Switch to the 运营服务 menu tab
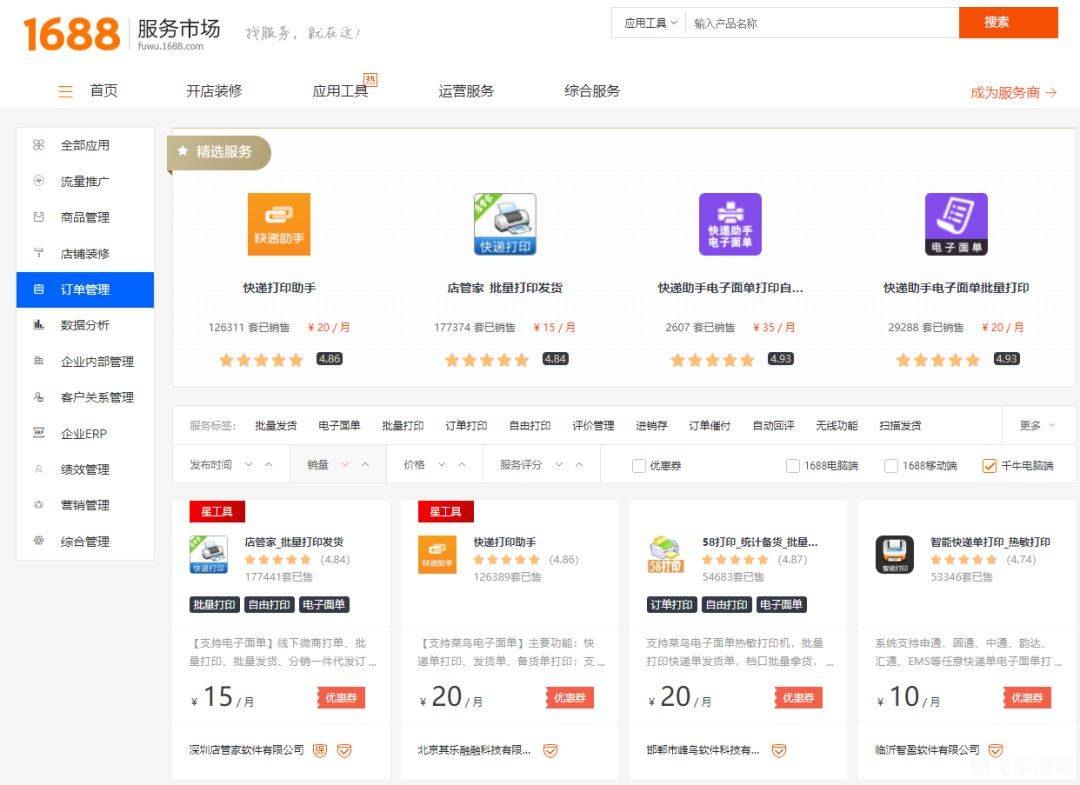The image size is (1080, 785). click(x=465, y=90)
